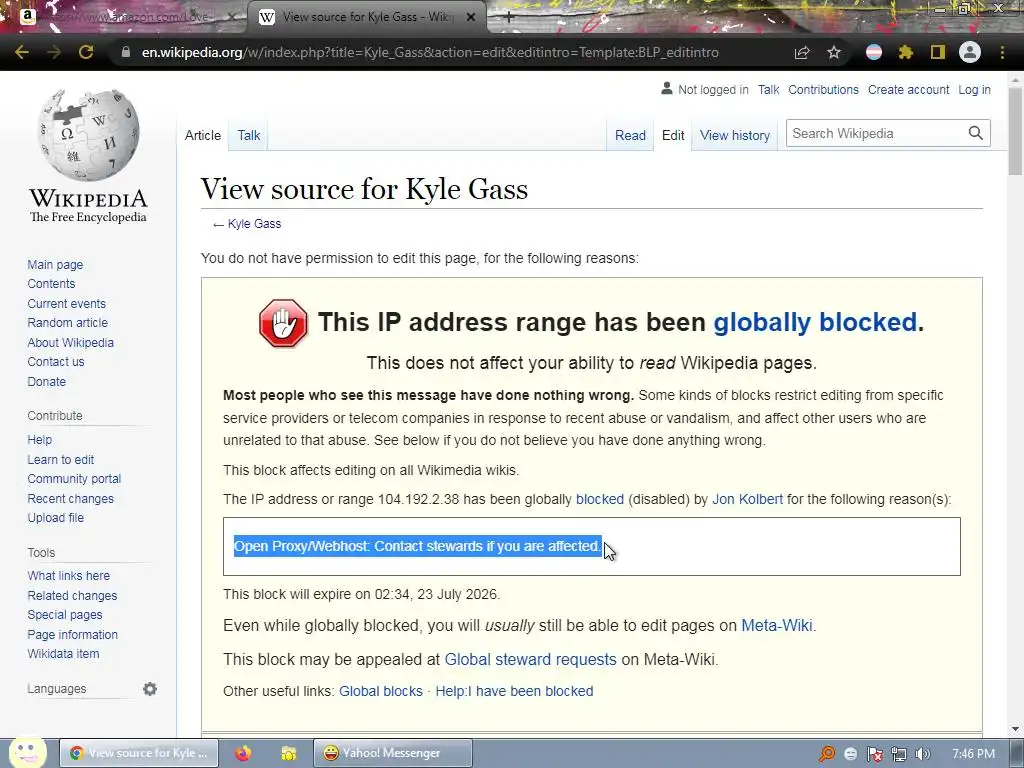Select the Edit tab

click(673, 135)
